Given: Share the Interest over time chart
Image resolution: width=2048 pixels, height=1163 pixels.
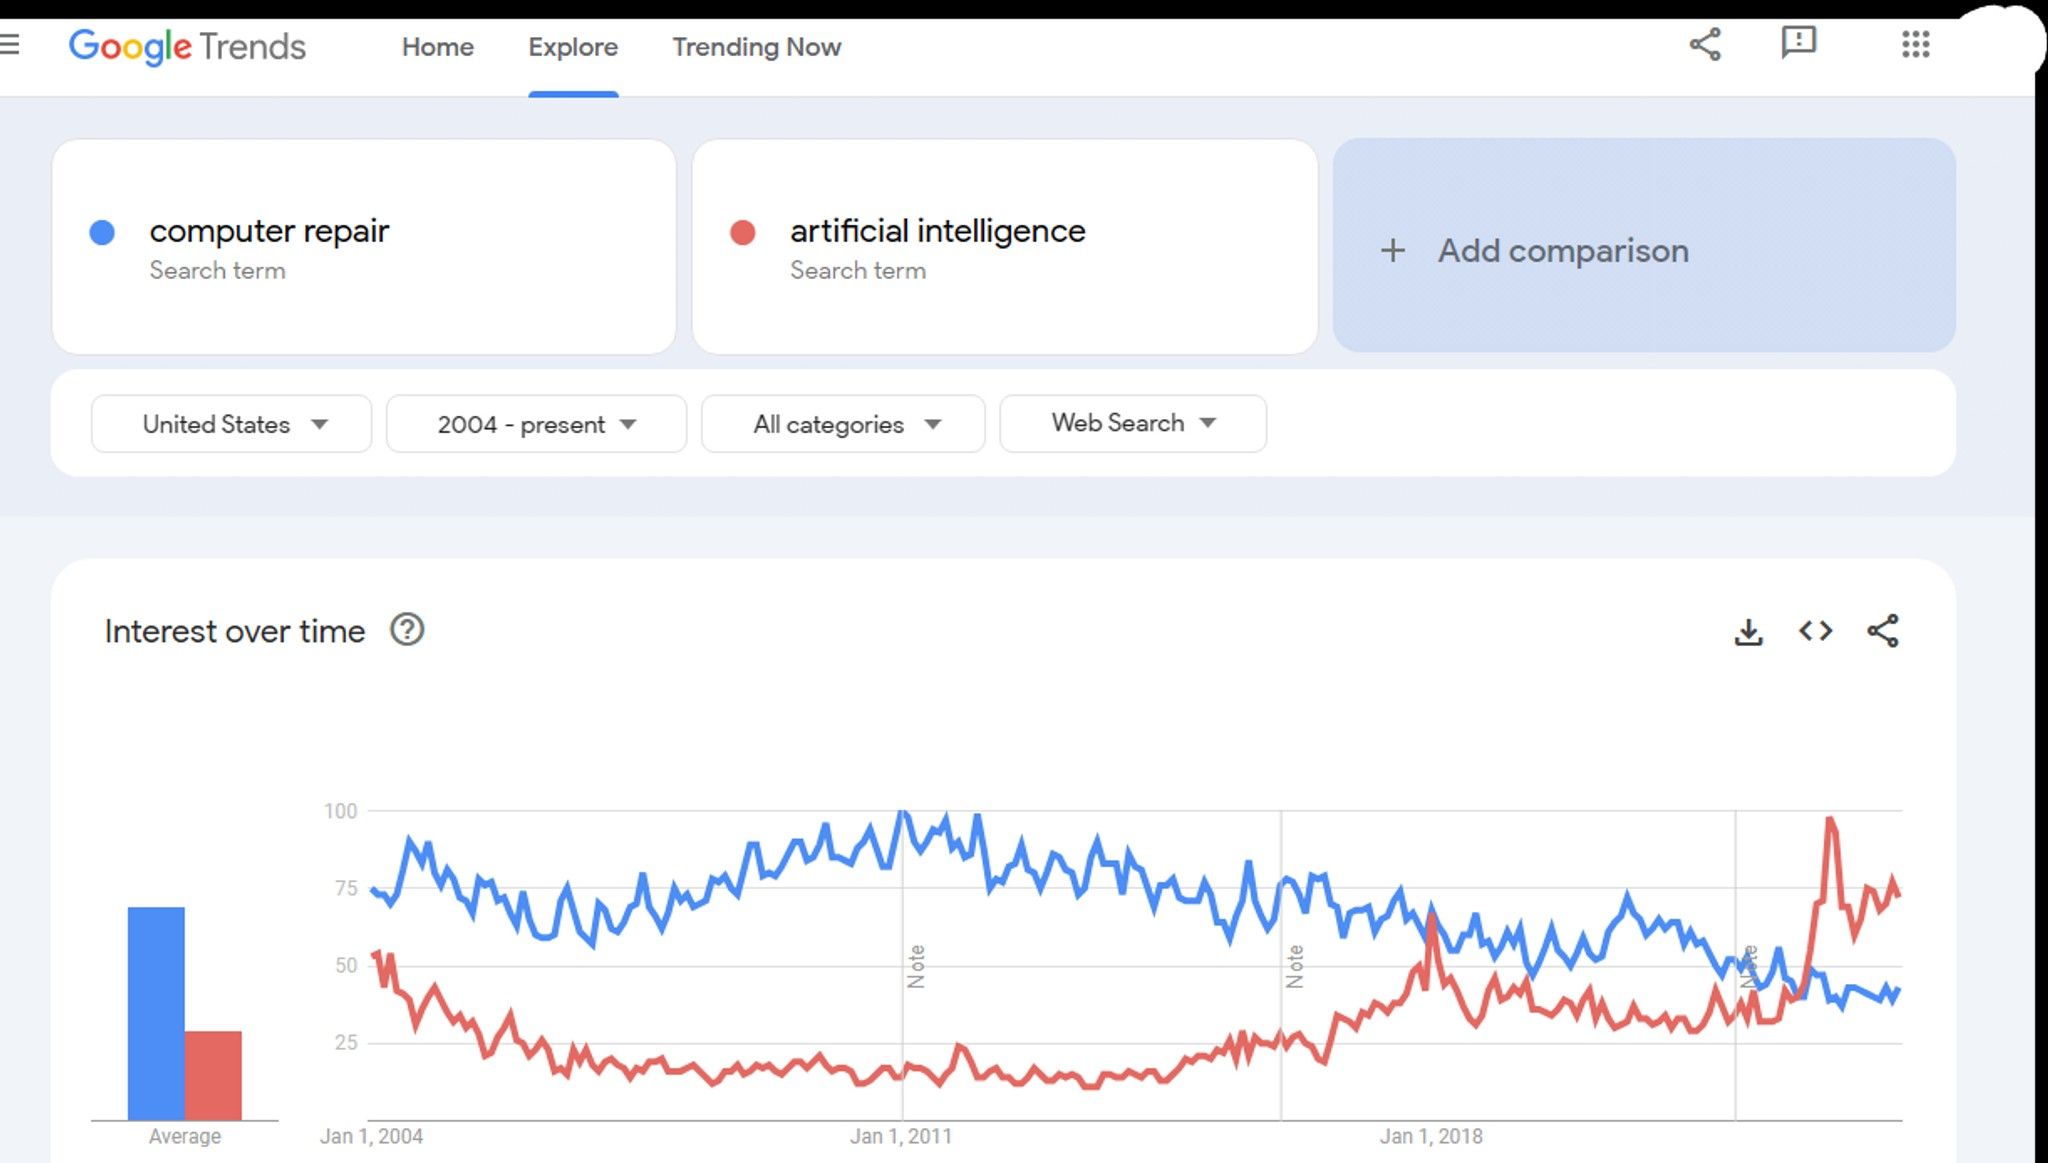Looking at the screenshot, I should pos(1883,631).
